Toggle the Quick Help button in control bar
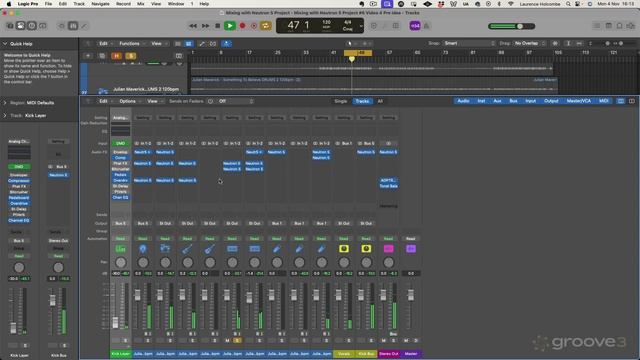Screen dimensions: 640x360 (31, 26)
